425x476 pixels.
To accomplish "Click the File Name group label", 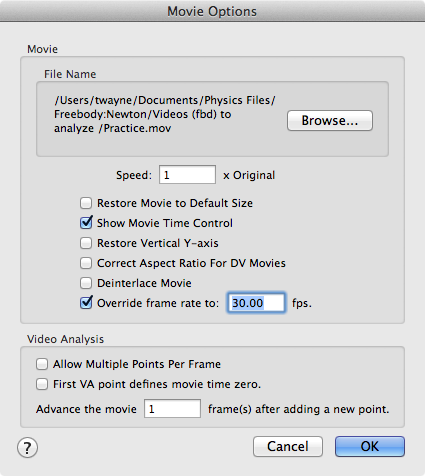I will [x=70, y=74].
